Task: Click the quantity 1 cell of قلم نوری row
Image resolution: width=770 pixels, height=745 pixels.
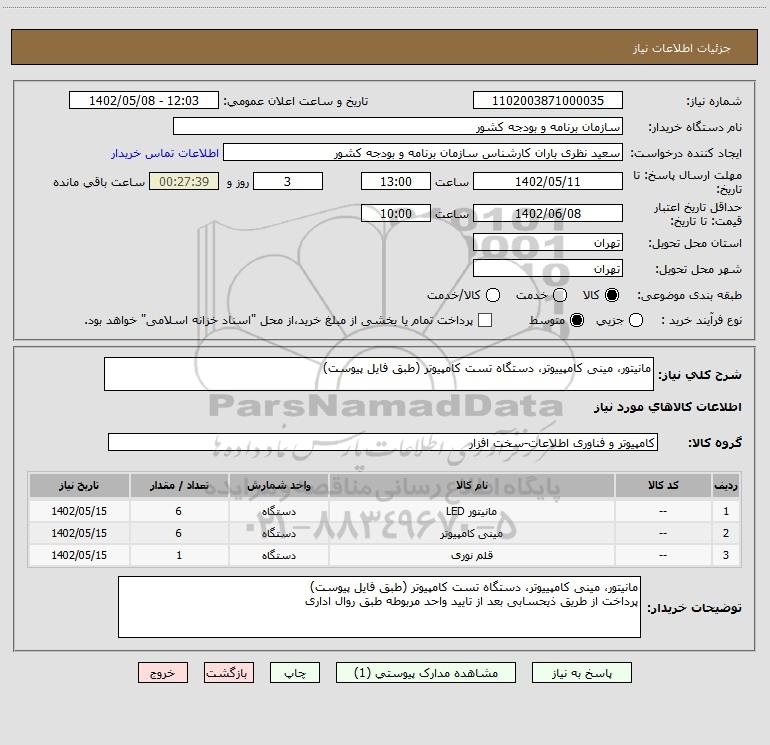Action: point(179,555)
